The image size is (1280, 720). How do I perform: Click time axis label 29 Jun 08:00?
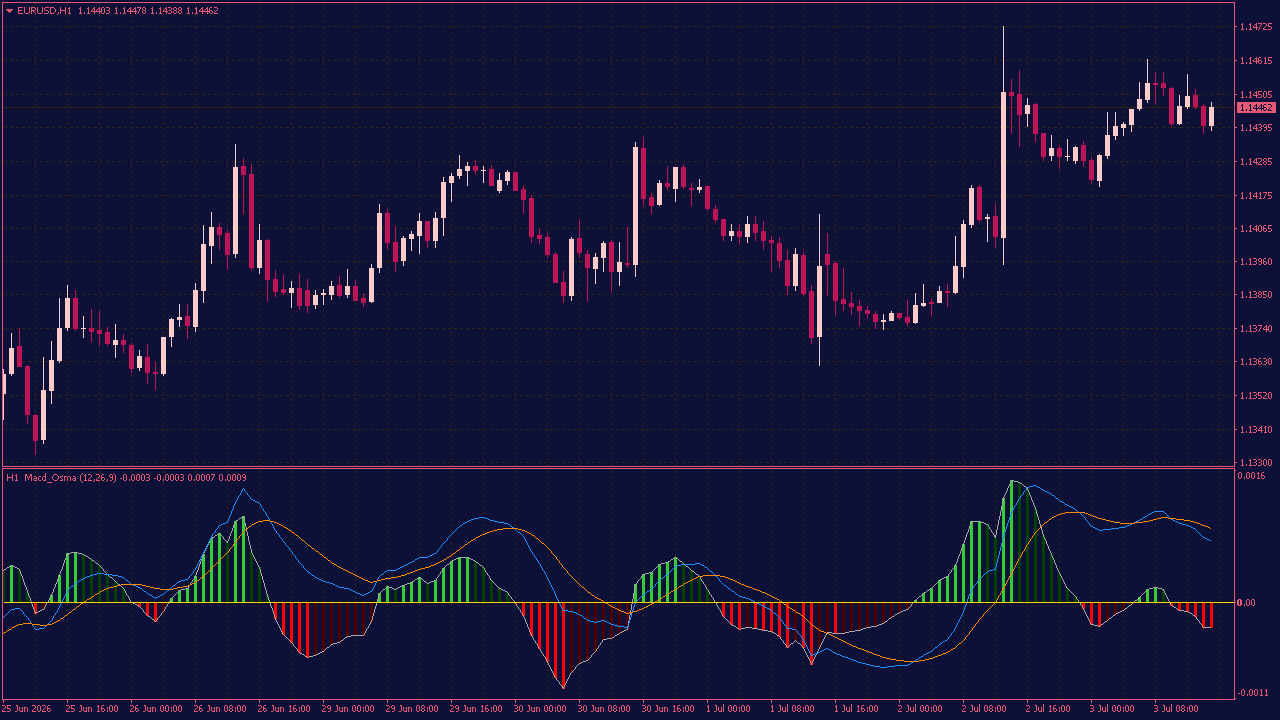[412, 709]
